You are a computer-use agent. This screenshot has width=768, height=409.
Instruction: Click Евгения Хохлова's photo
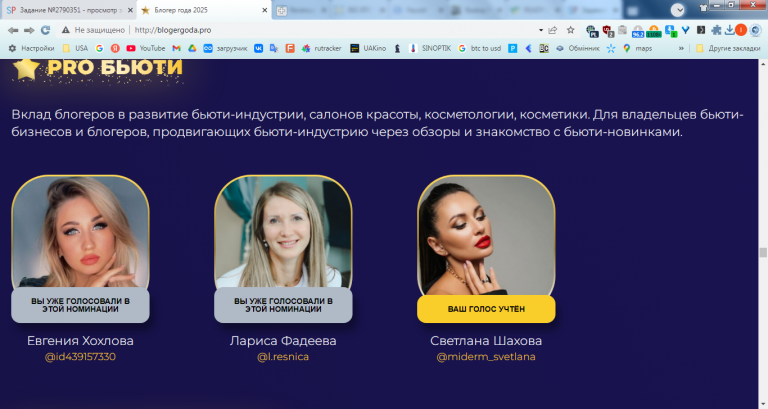[x=80, y=232]
